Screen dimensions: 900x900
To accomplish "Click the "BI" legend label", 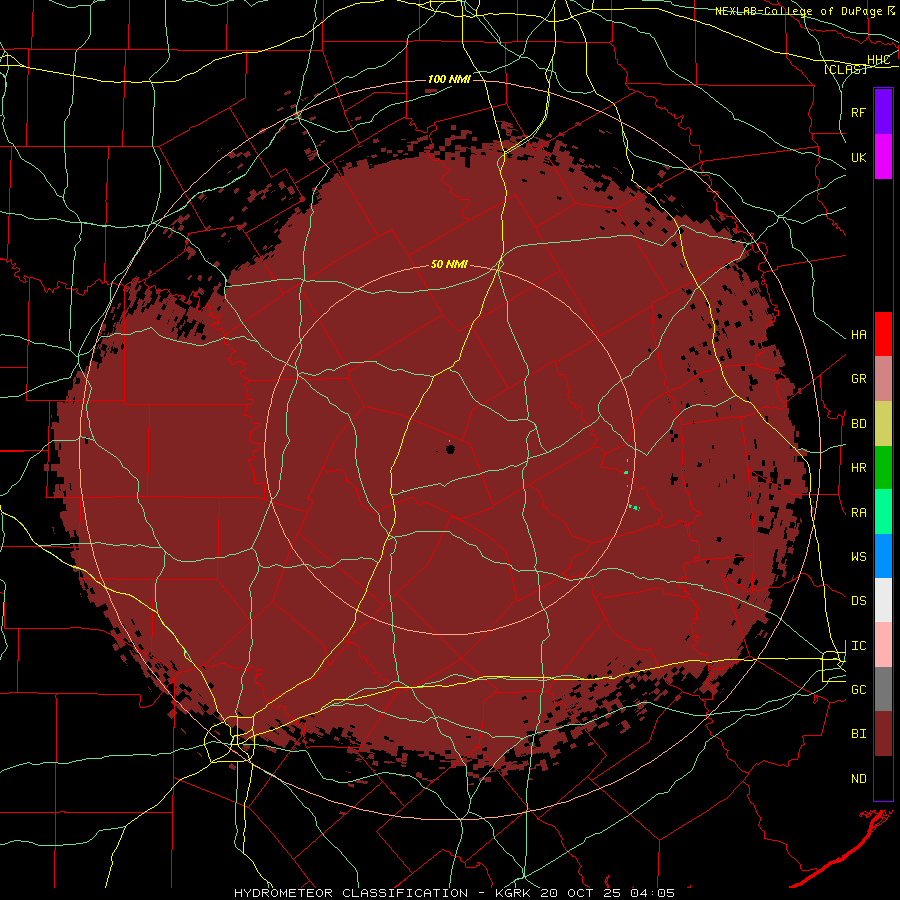I will pyautogui.click(x=859, y=734).
